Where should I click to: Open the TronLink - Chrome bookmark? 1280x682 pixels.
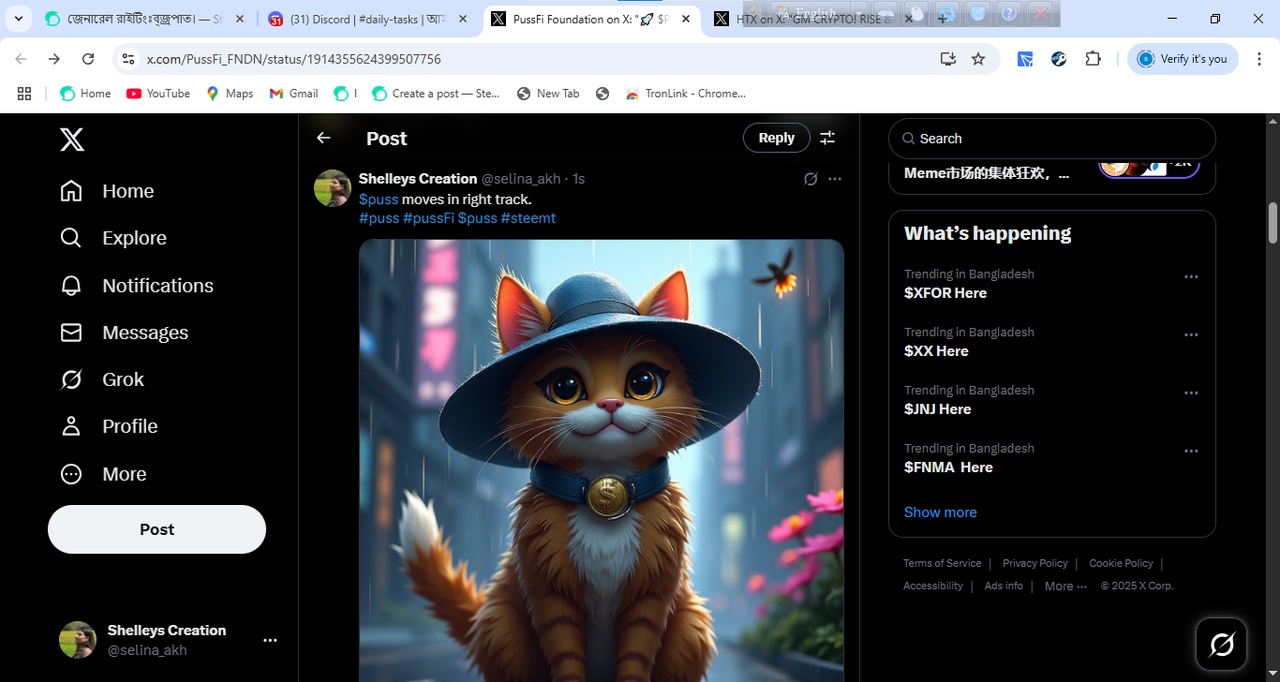point(685,93)
